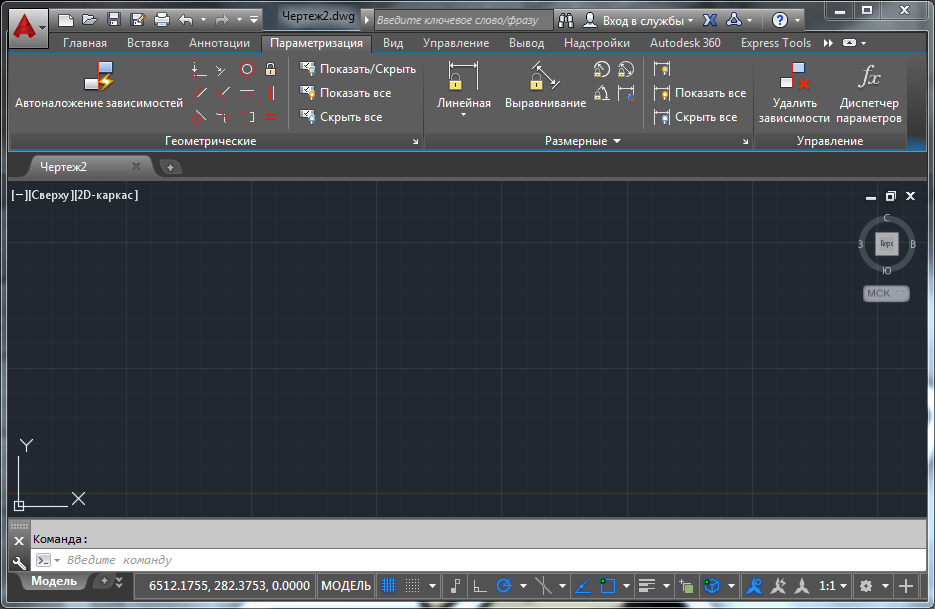Click the Open file icon

click(89, 20)
